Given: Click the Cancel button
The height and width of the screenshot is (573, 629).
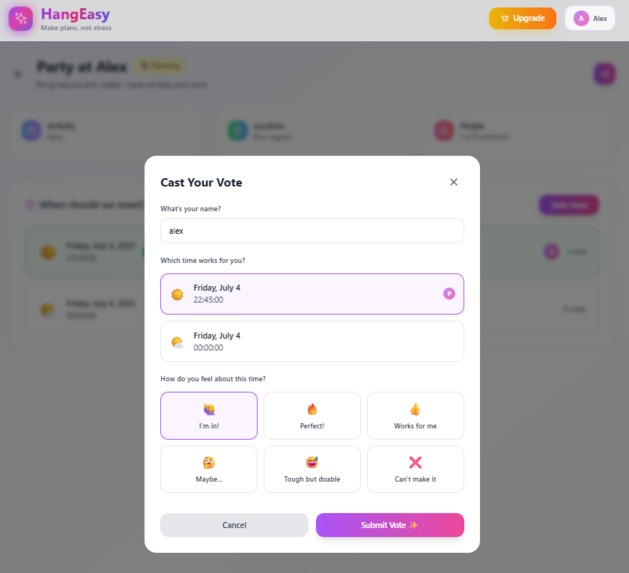Looking at the screenshot, I should click(x=234, y=525).
